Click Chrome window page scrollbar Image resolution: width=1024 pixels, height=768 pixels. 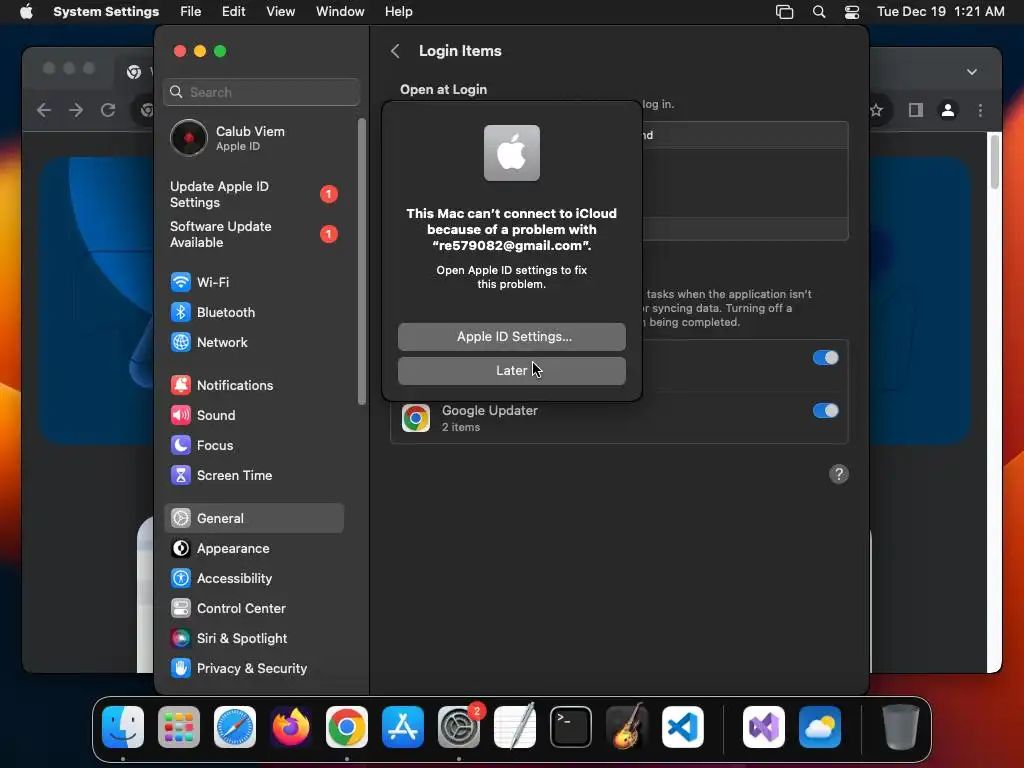995,162
